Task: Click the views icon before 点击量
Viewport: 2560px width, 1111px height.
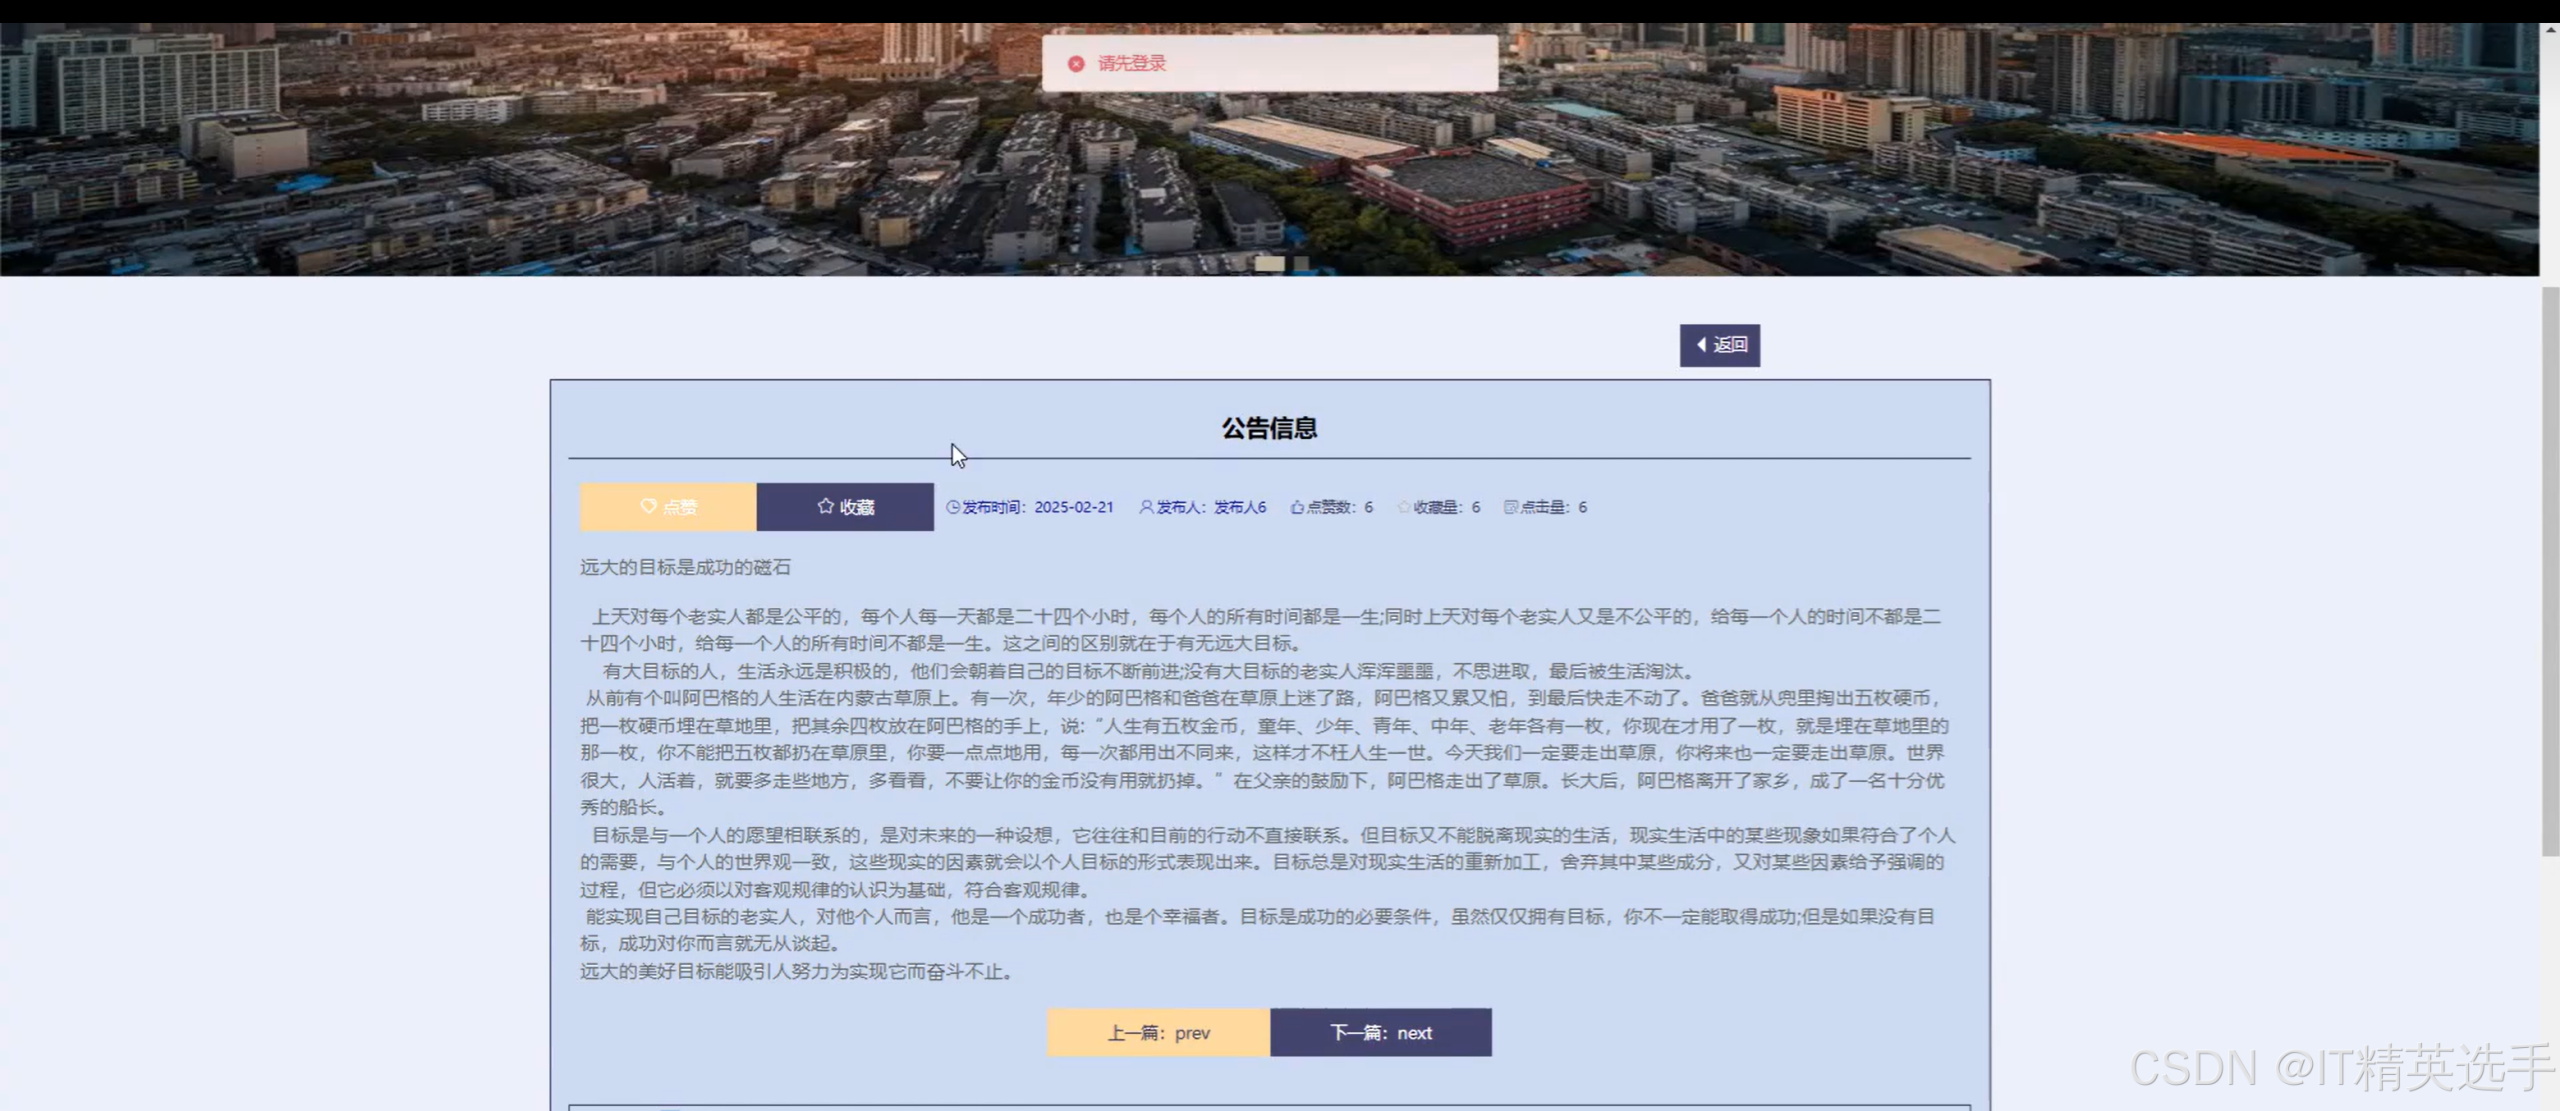Action: pyautogui.click(x=1510, y=506)
